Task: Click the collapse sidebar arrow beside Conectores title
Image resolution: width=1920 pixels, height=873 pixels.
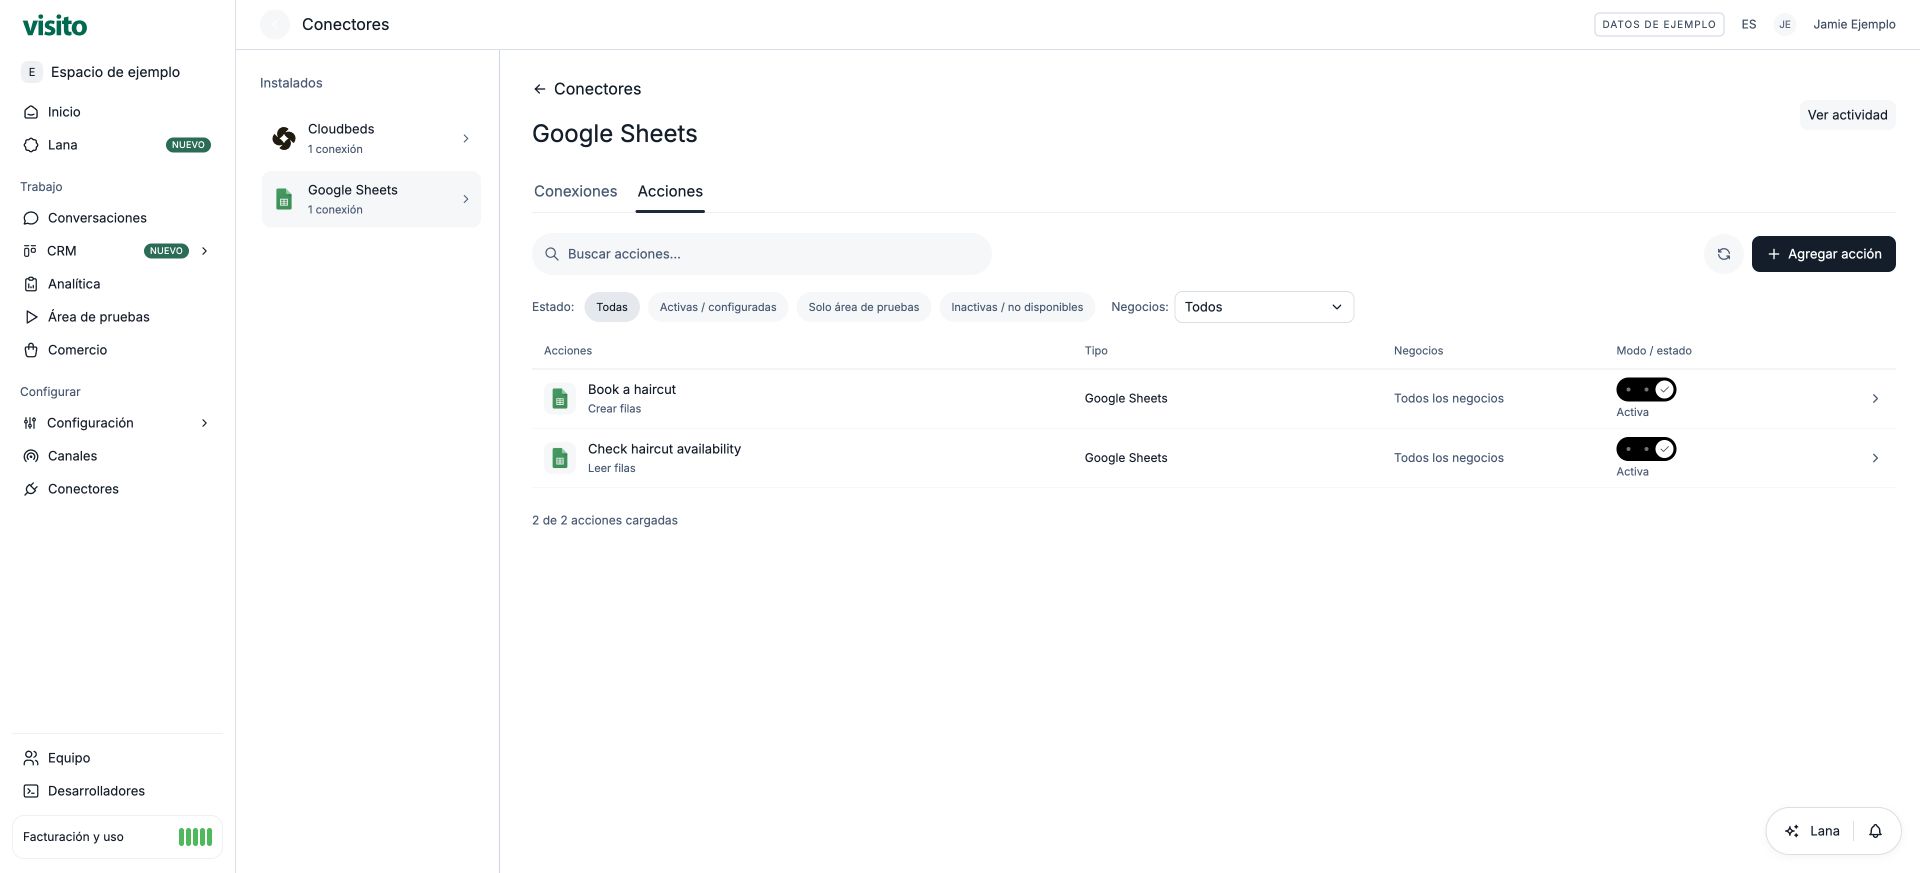Action: (275, 24)
